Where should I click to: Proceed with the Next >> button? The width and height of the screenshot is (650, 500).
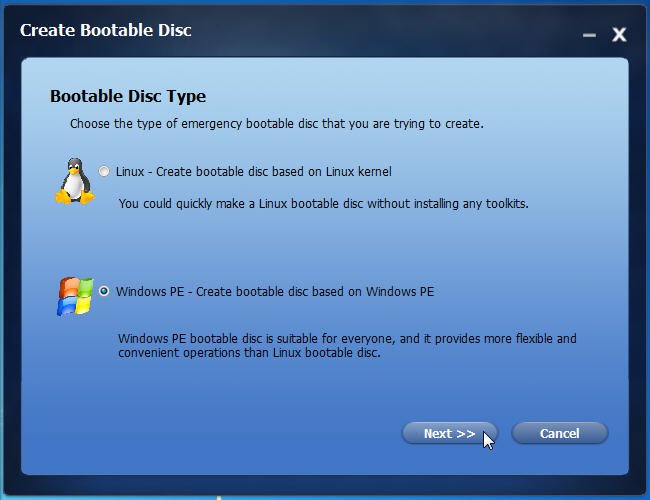point(449,433)
